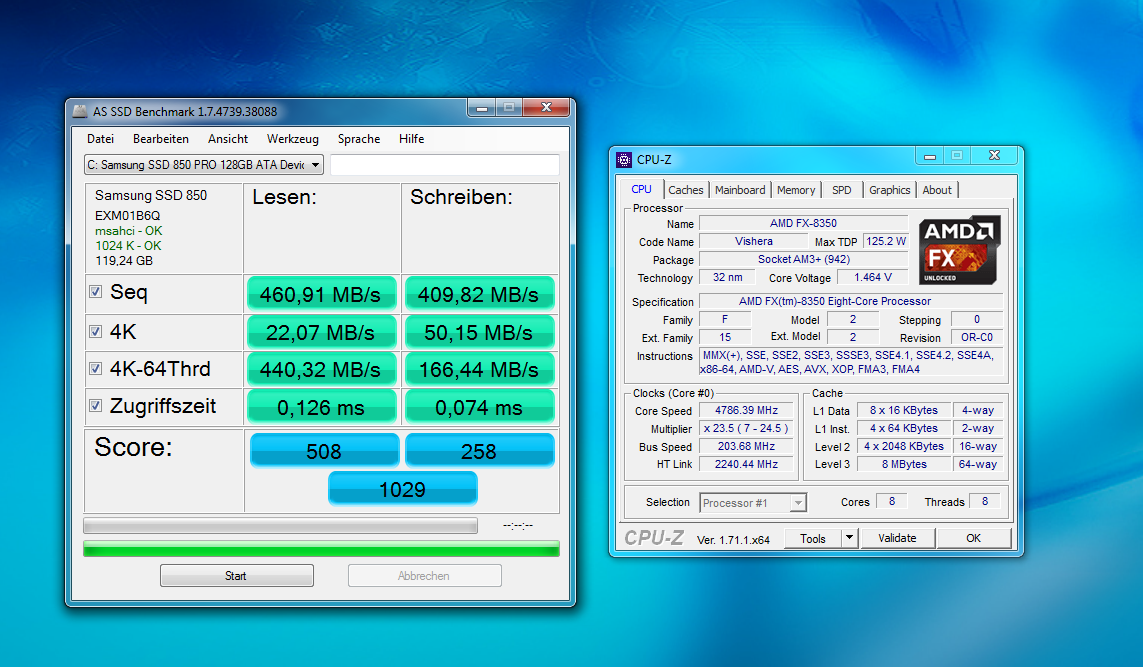Click the write access time 0,074 ms

479,407
